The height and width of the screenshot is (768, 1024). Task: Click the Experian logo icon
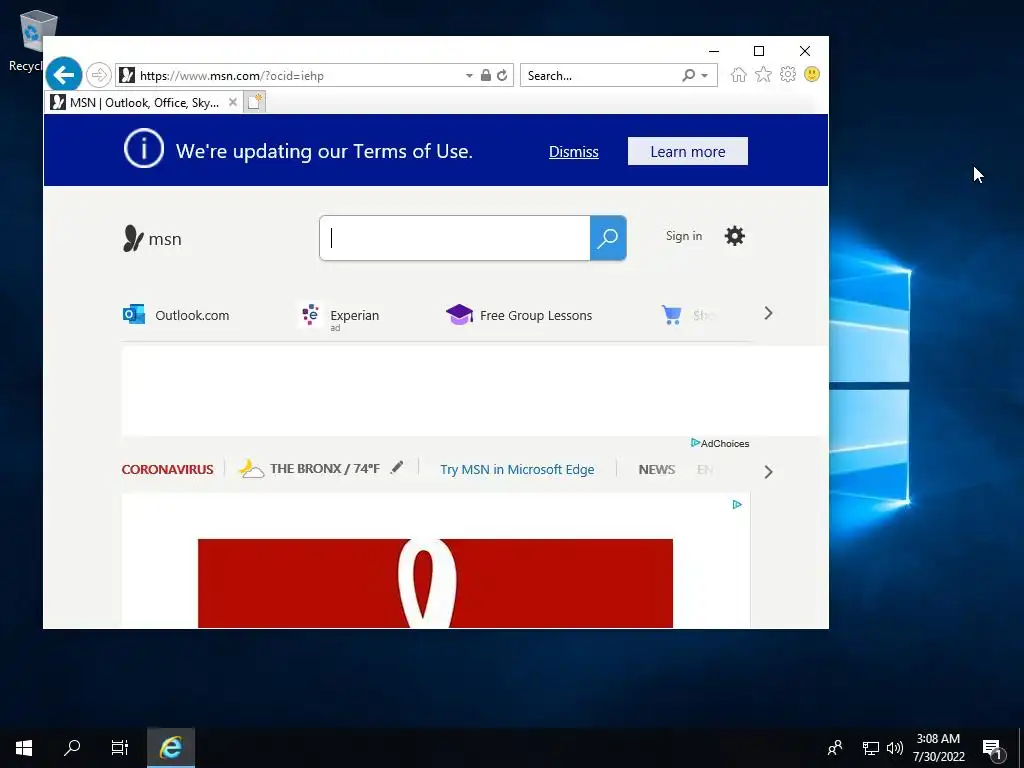point(310,314)
